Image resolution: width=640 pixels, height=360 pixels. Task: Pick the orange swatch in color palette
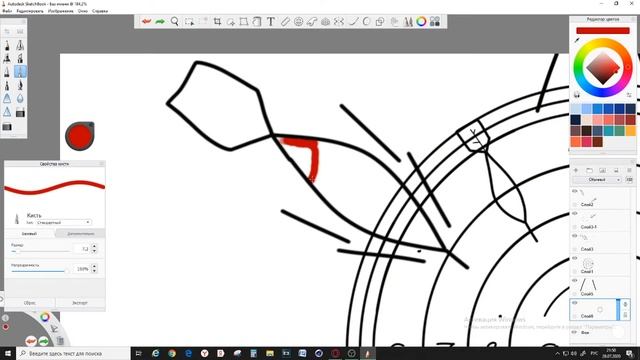pyautogui.click(x=630, y=131)
